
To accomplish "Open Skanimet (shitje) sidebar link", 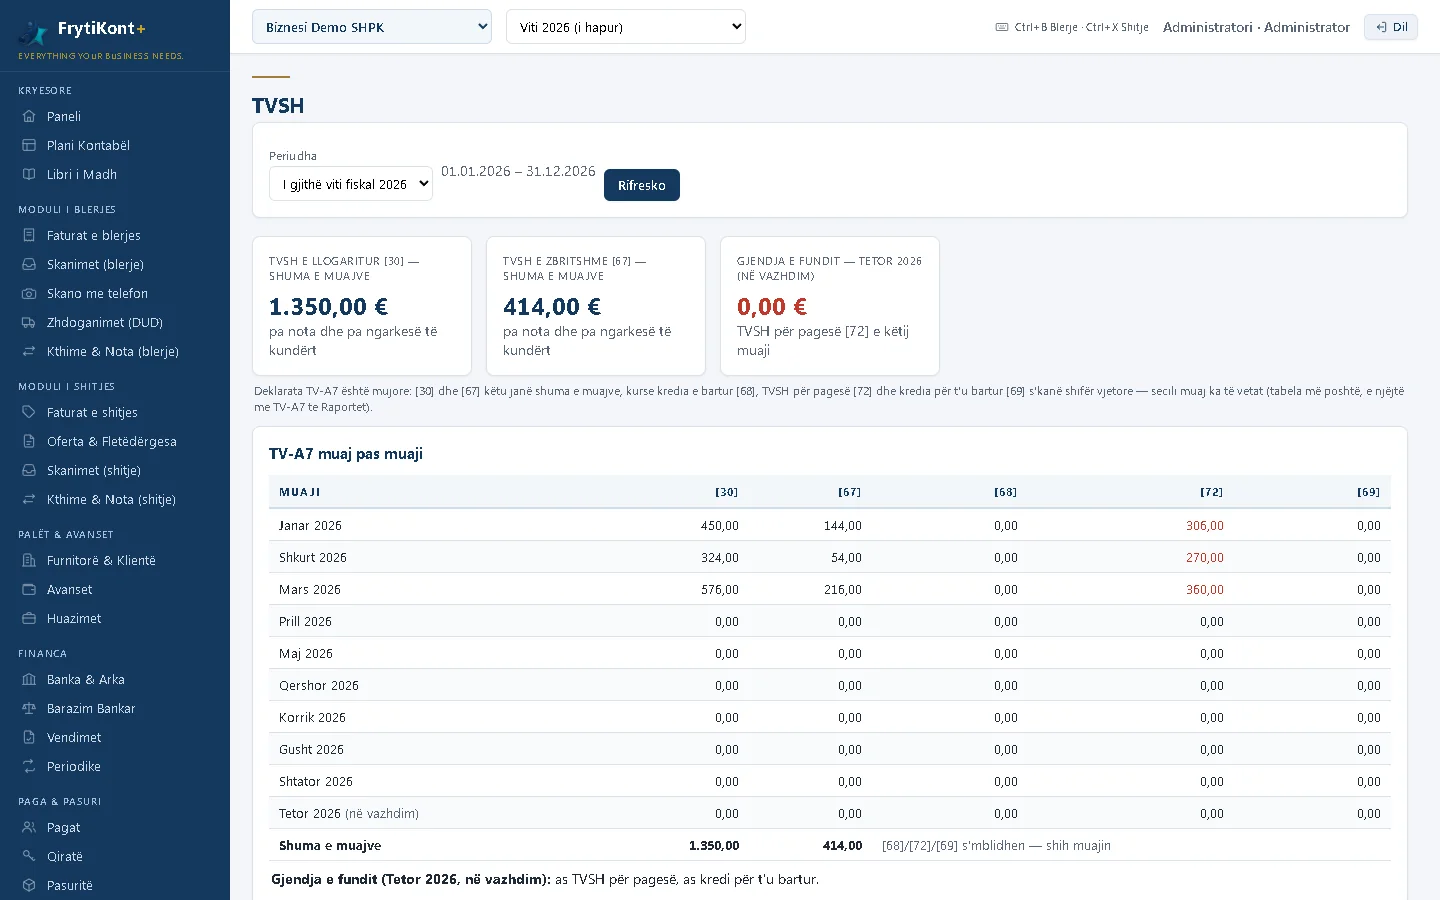I will (94, 470).
